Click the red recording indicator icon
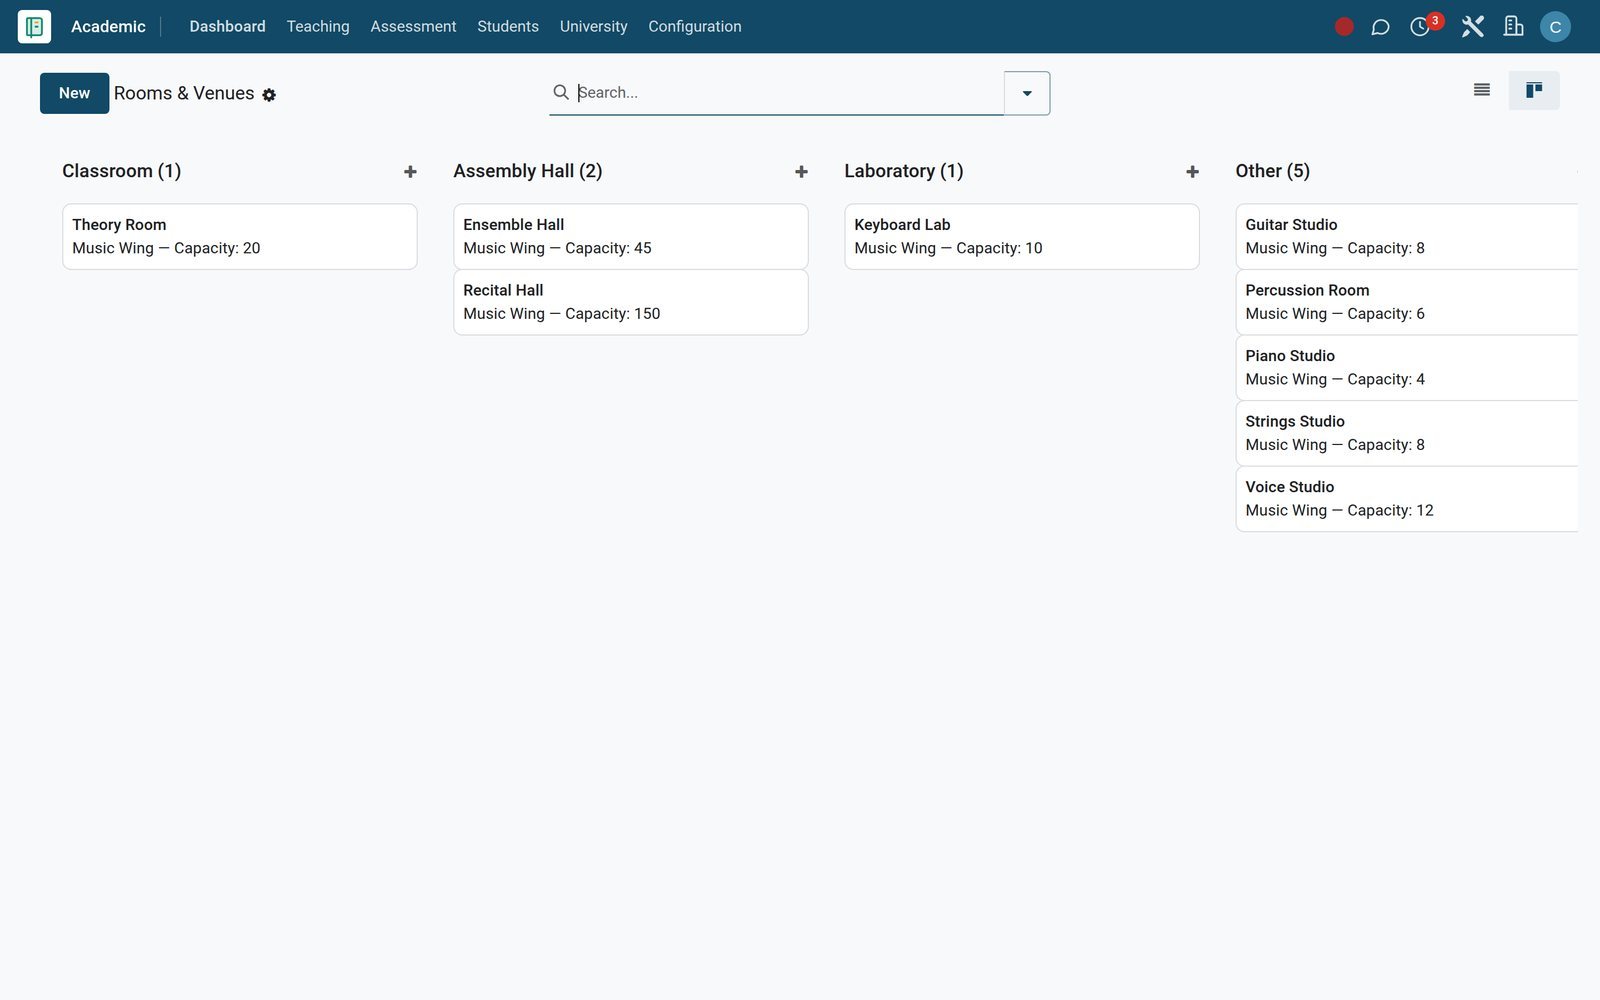The image size is (1600, 1000). pos(1344,27)
